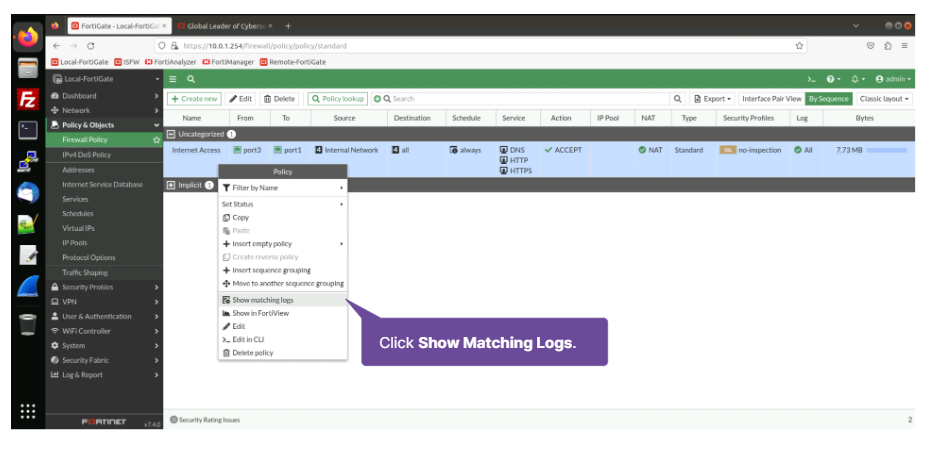The image size is (926, 459).
Task: Choose Copy in context menu
Action: pyautogui.click(x=282, y=217)
